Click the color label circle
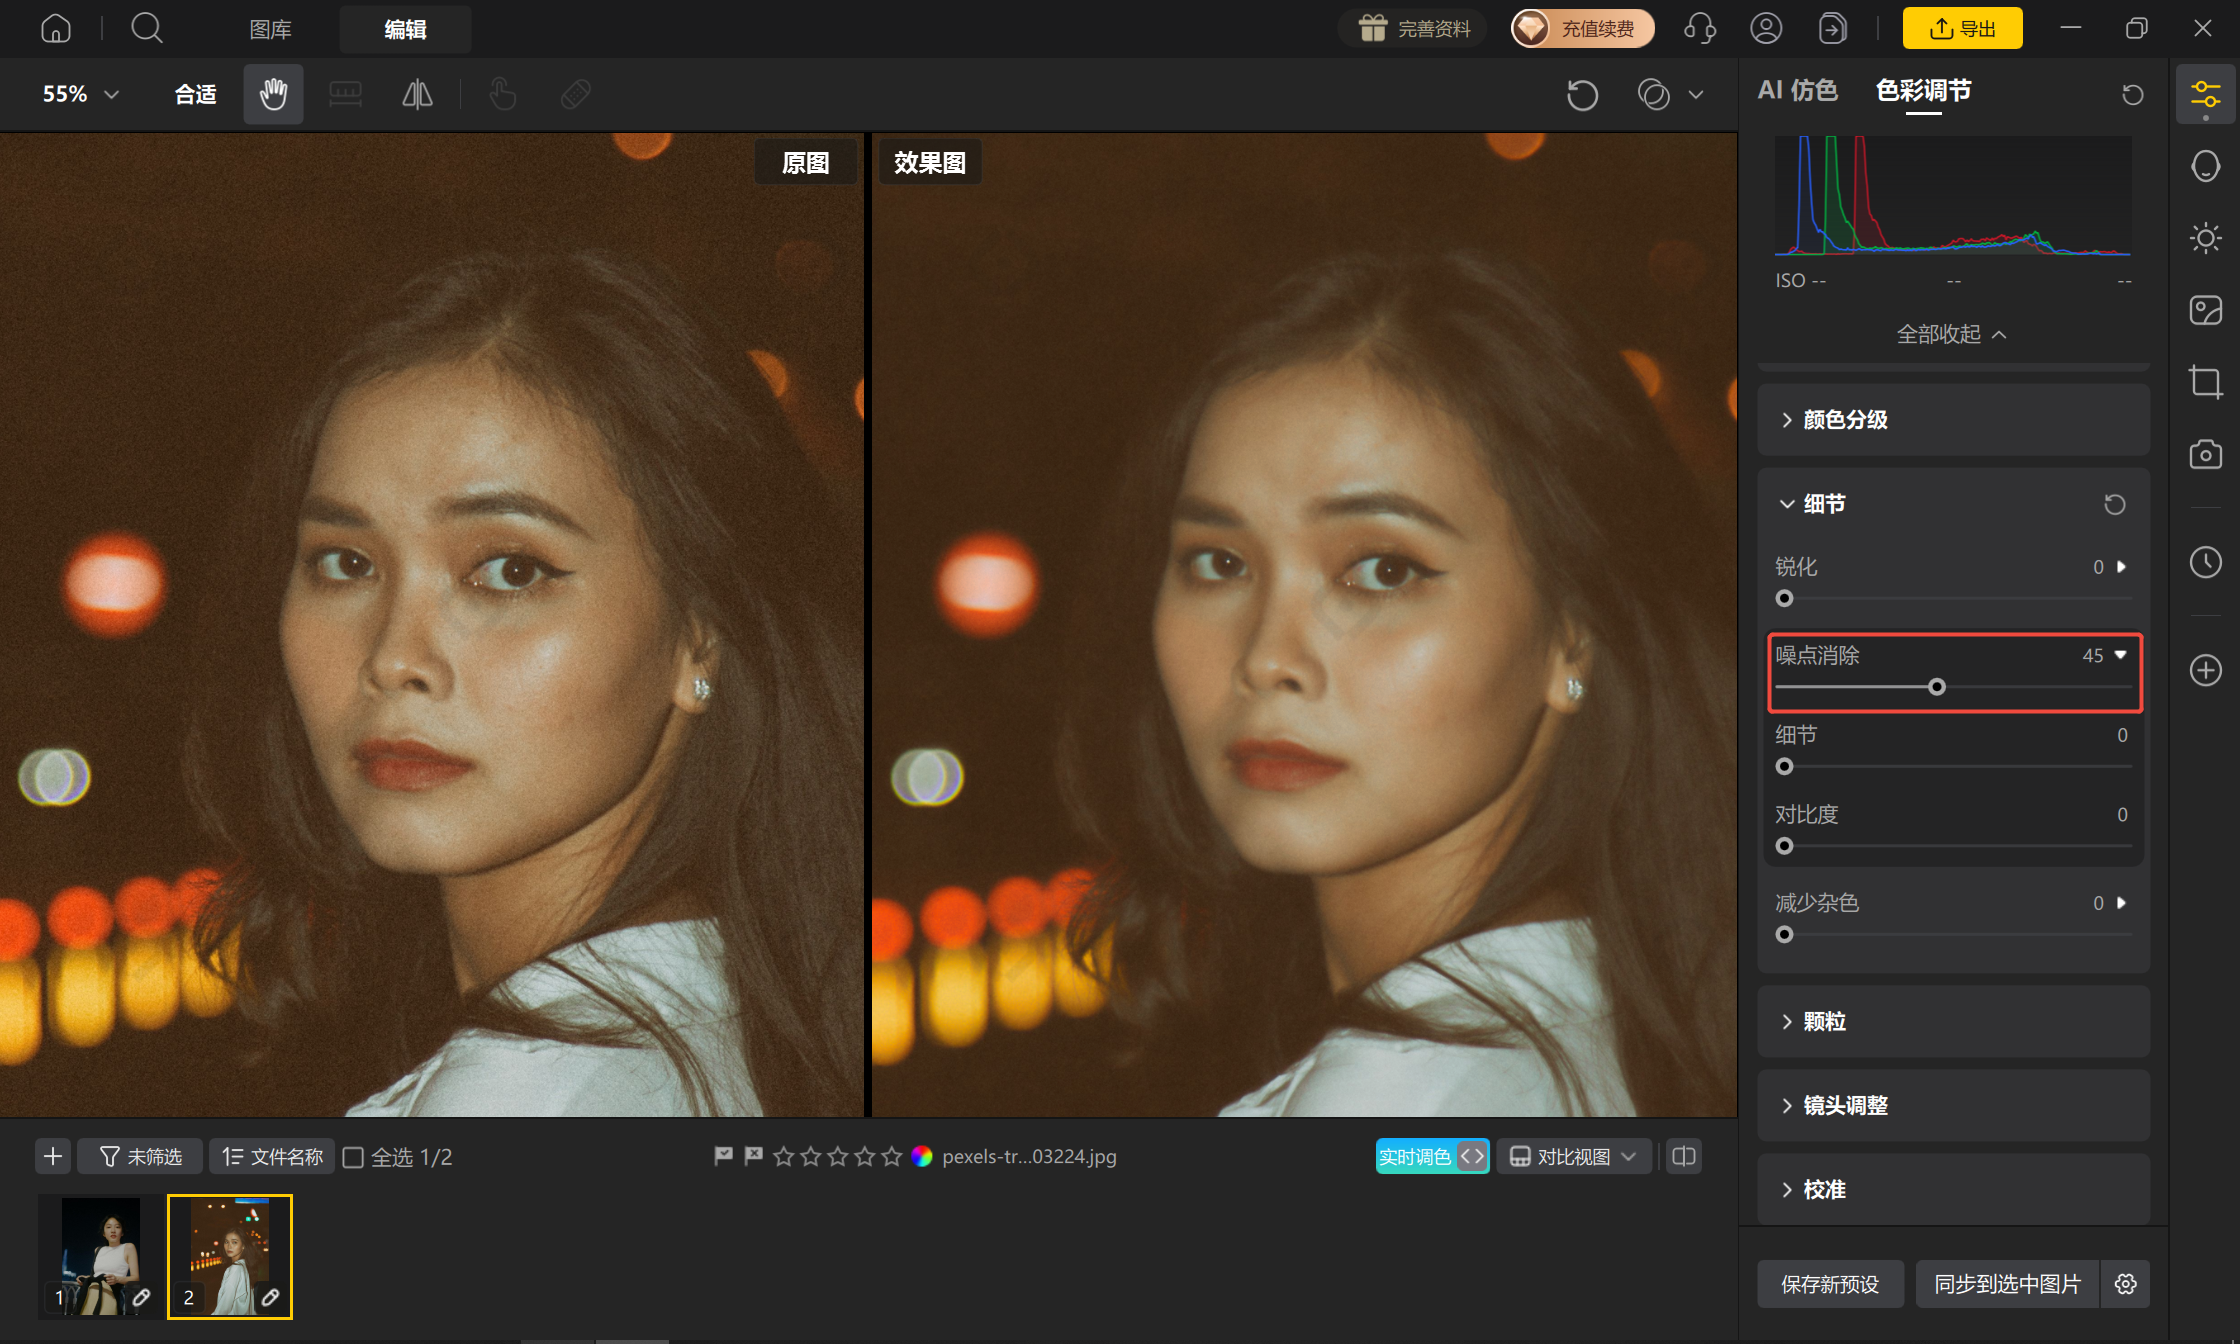 pos(922,1157)
